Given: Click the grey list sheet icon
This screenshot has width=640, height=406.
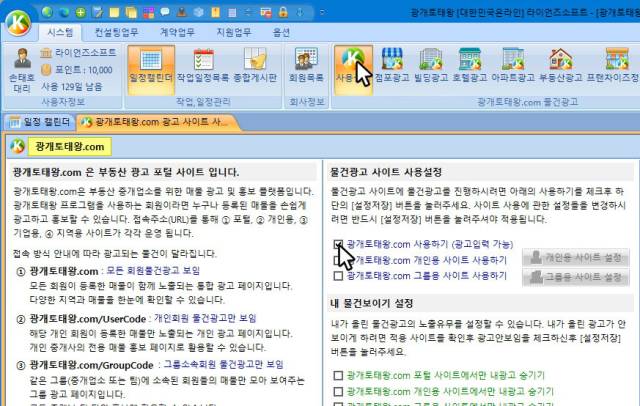Looking at the screenshot, I should [232, 12].
